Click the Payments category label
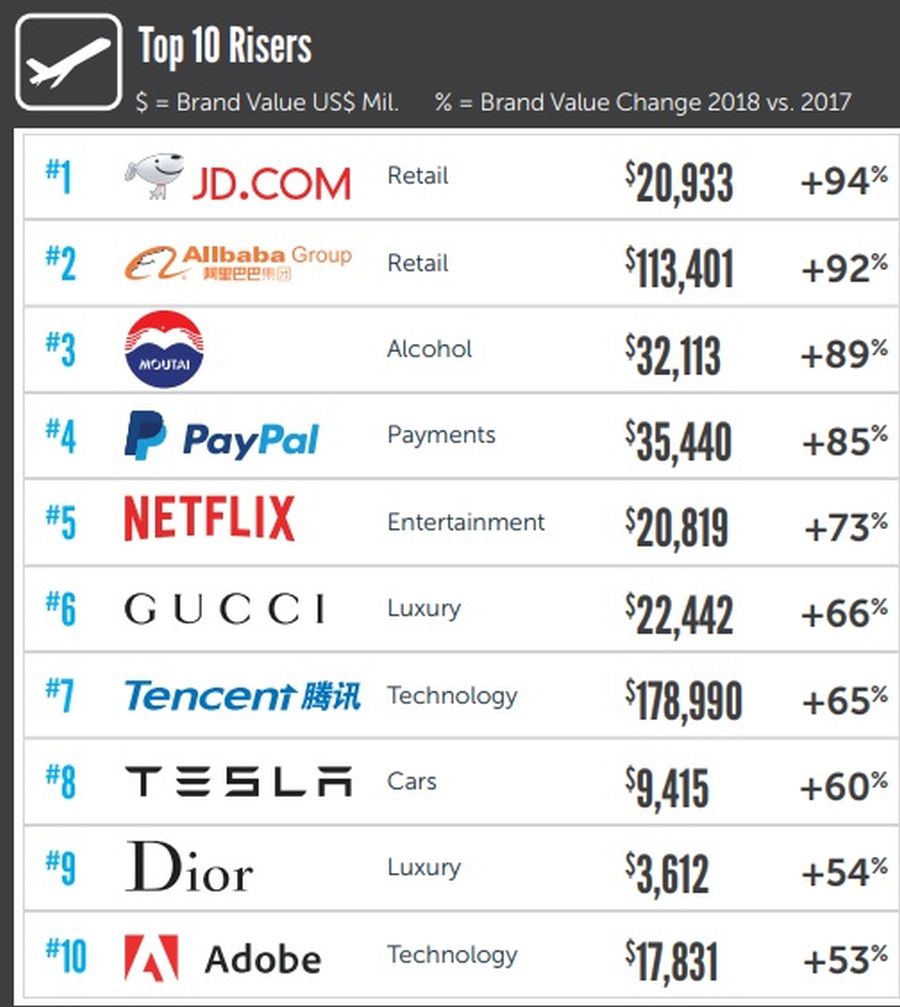 (x=441, y=435)
